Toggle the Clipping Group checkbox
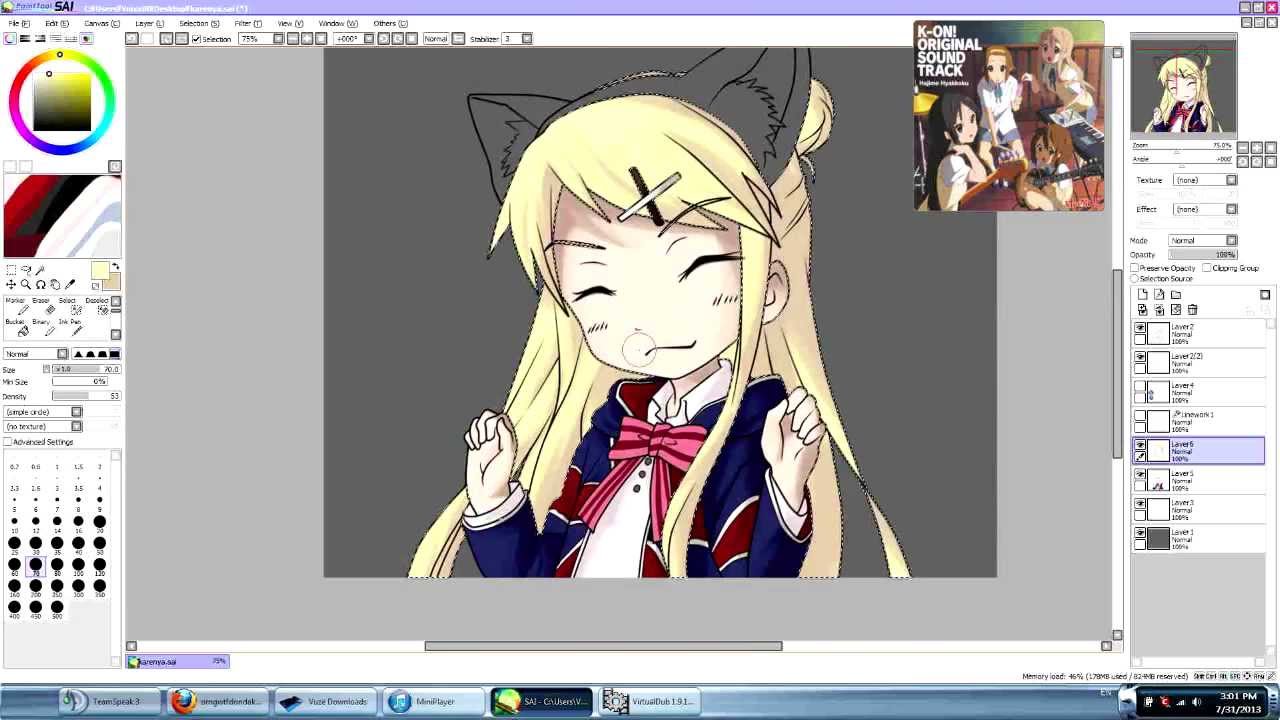The image size is (1280, 720). [x=1208, y=268]
